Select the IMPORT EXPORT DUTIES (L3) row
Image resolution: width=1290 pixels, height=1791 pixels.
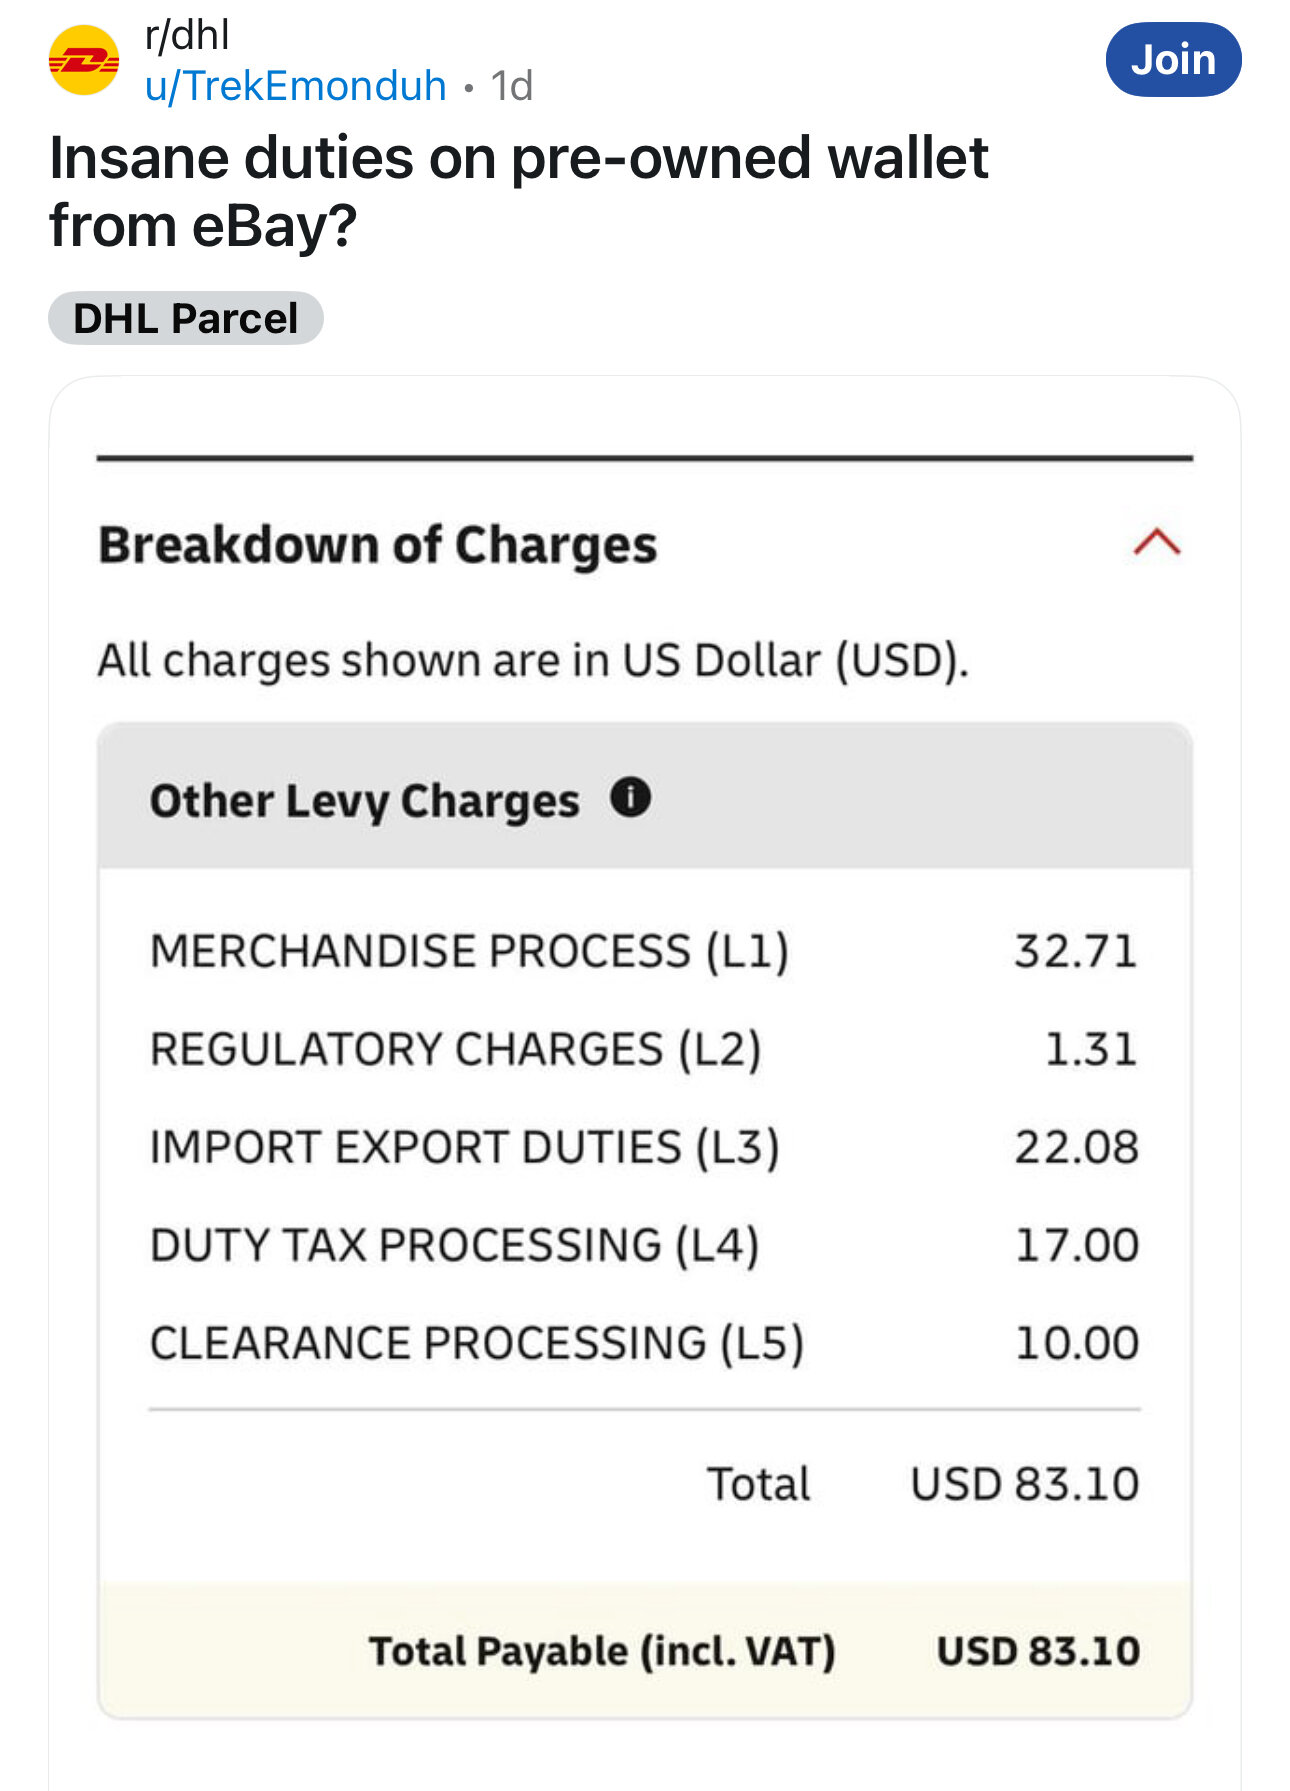click(645, 1147)
